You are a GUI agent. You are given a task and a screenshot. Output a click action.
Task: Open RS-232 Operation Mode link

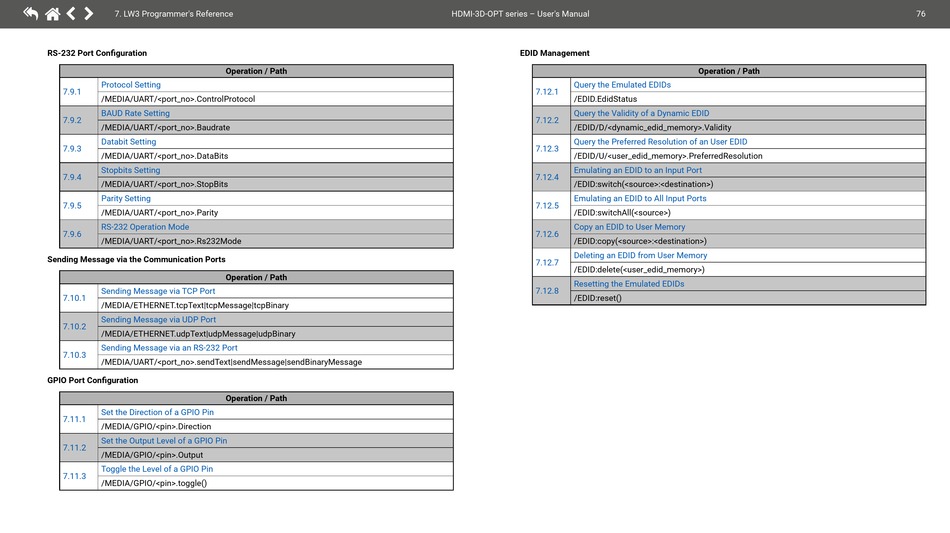click(145, 227)
